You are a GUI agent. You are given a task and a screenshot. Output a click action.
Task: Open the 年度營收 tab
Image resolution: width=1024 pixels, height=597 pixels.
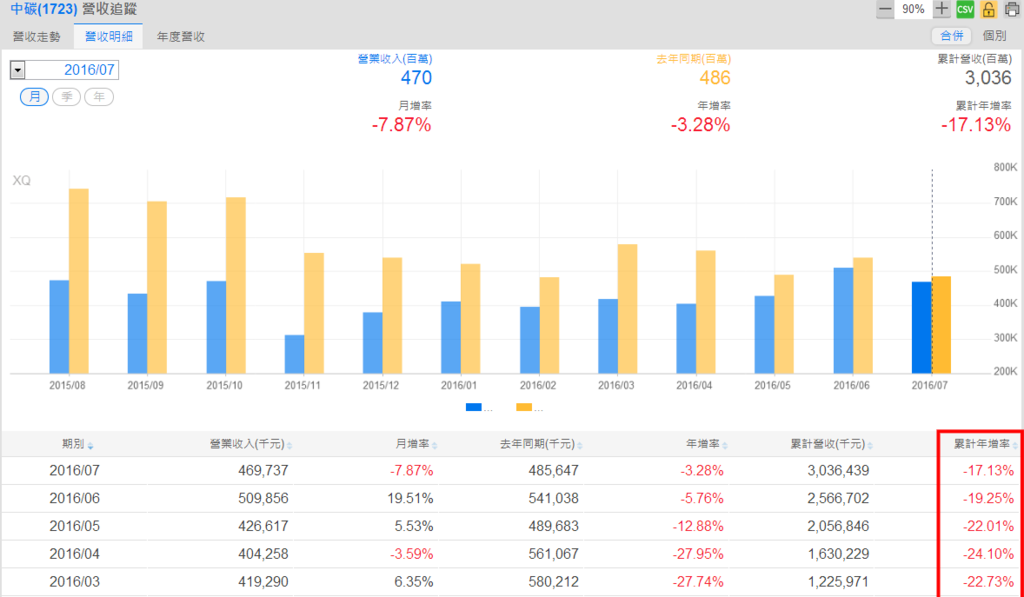[181, 37]
